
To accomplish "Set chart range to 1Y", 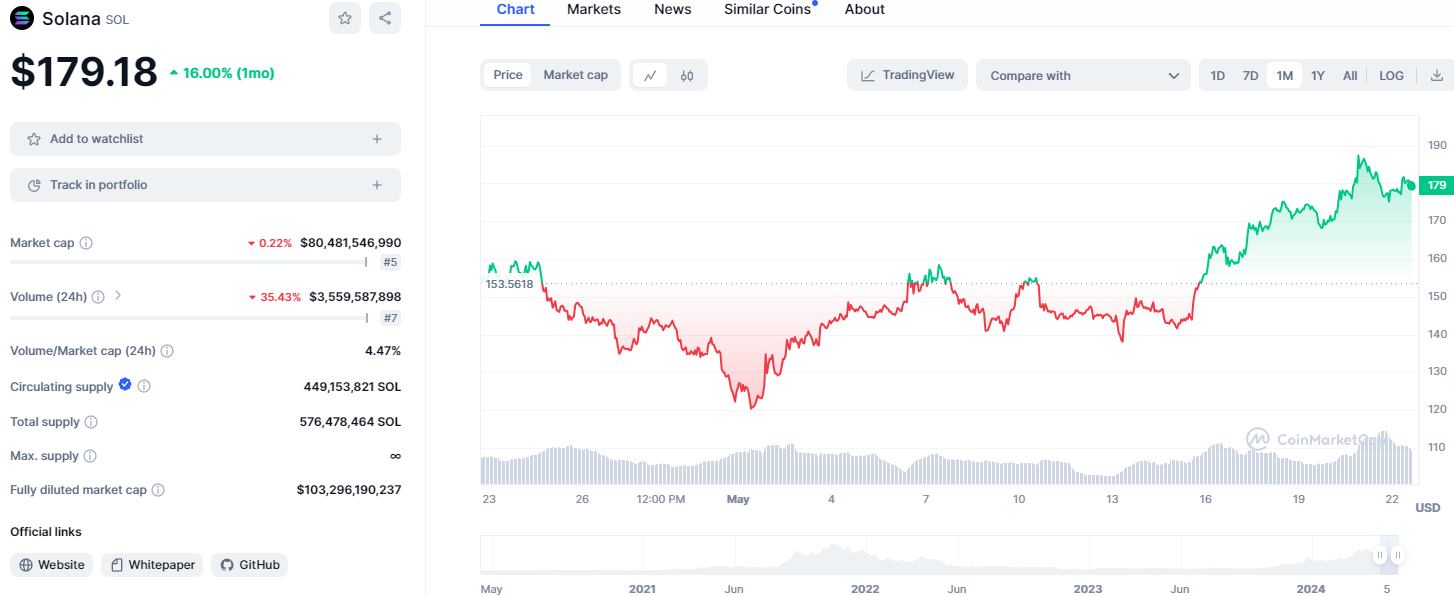I will point(1318,75).
